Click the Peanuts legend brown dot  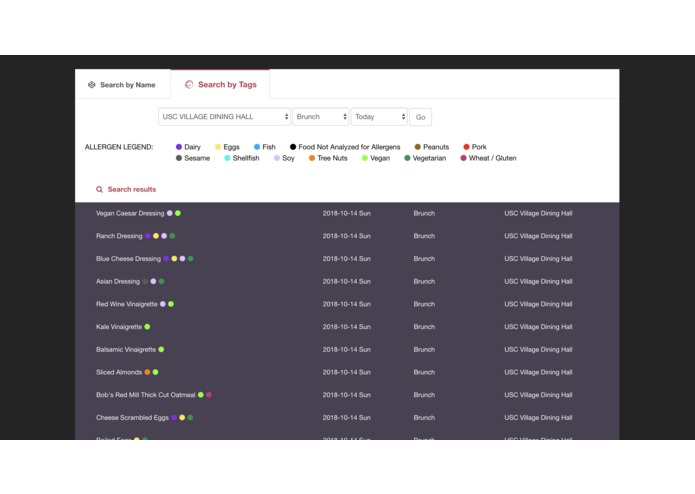pyautogui.click(x=418, y=147)
